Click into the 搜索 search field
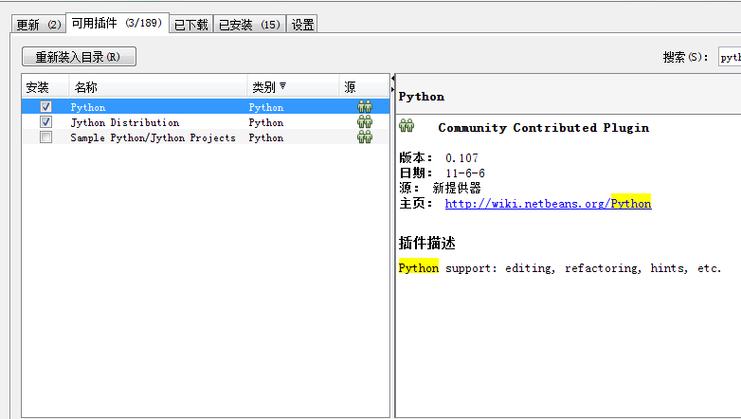The image size is (741, 419). coord(729,57)
